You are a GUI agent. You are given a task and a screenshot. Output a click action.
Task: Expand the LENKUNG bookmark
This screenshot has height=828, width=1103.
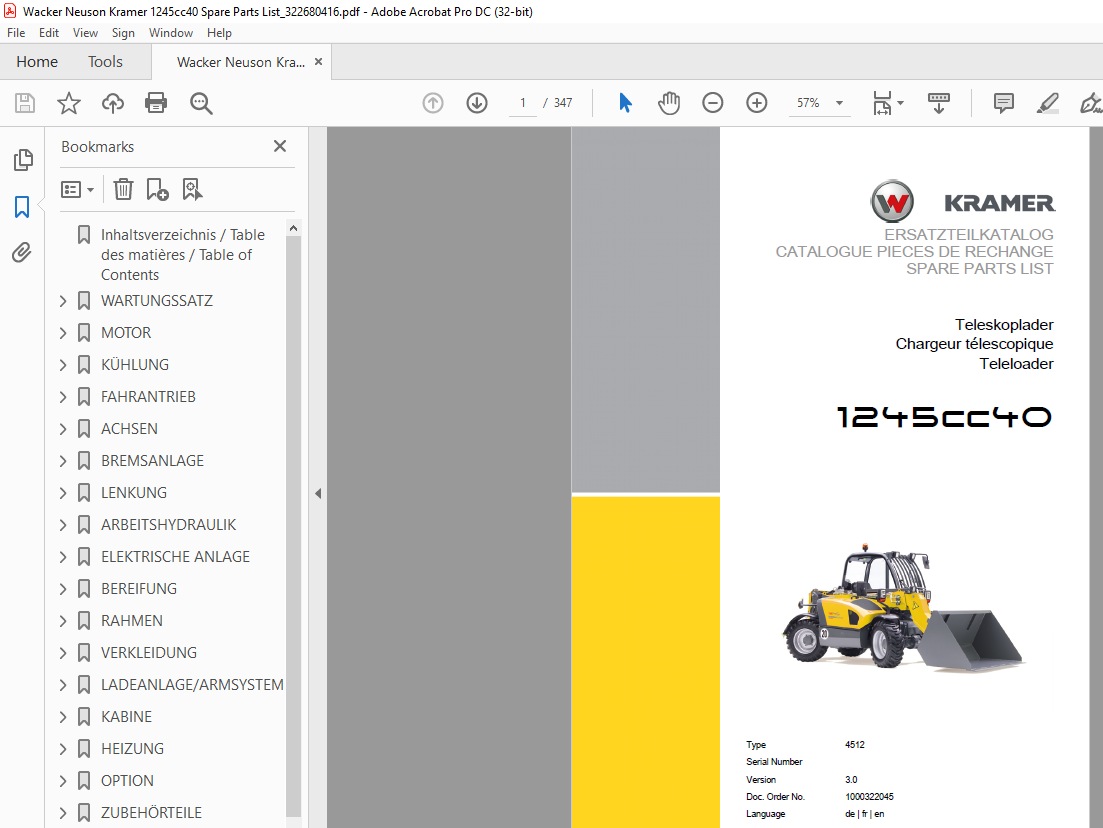[x=63, y=493]
